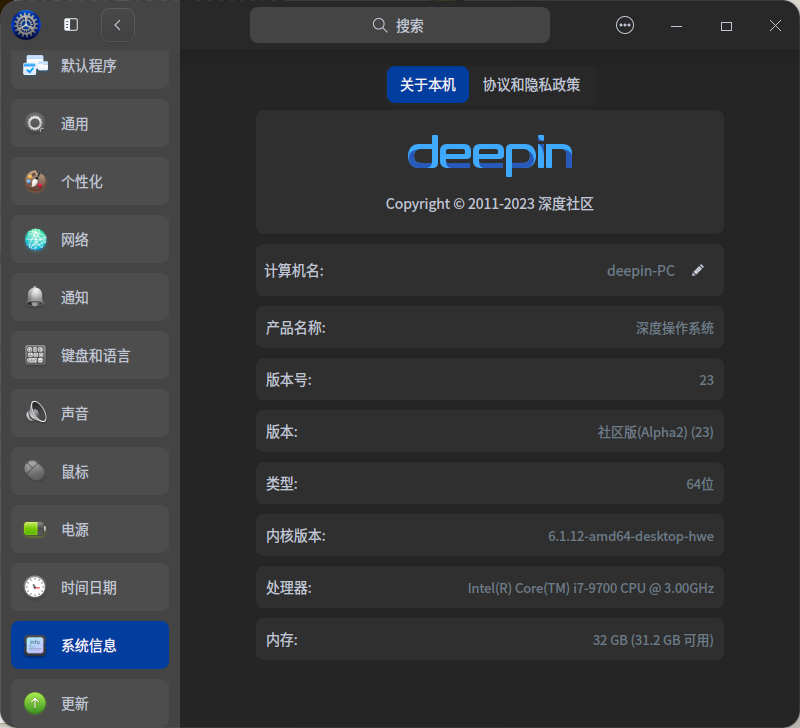The height and width of the screenshot is (728, 800).
Task: Open 键盘和语言 keyboard and language settings
Action: tap(90, 356)
